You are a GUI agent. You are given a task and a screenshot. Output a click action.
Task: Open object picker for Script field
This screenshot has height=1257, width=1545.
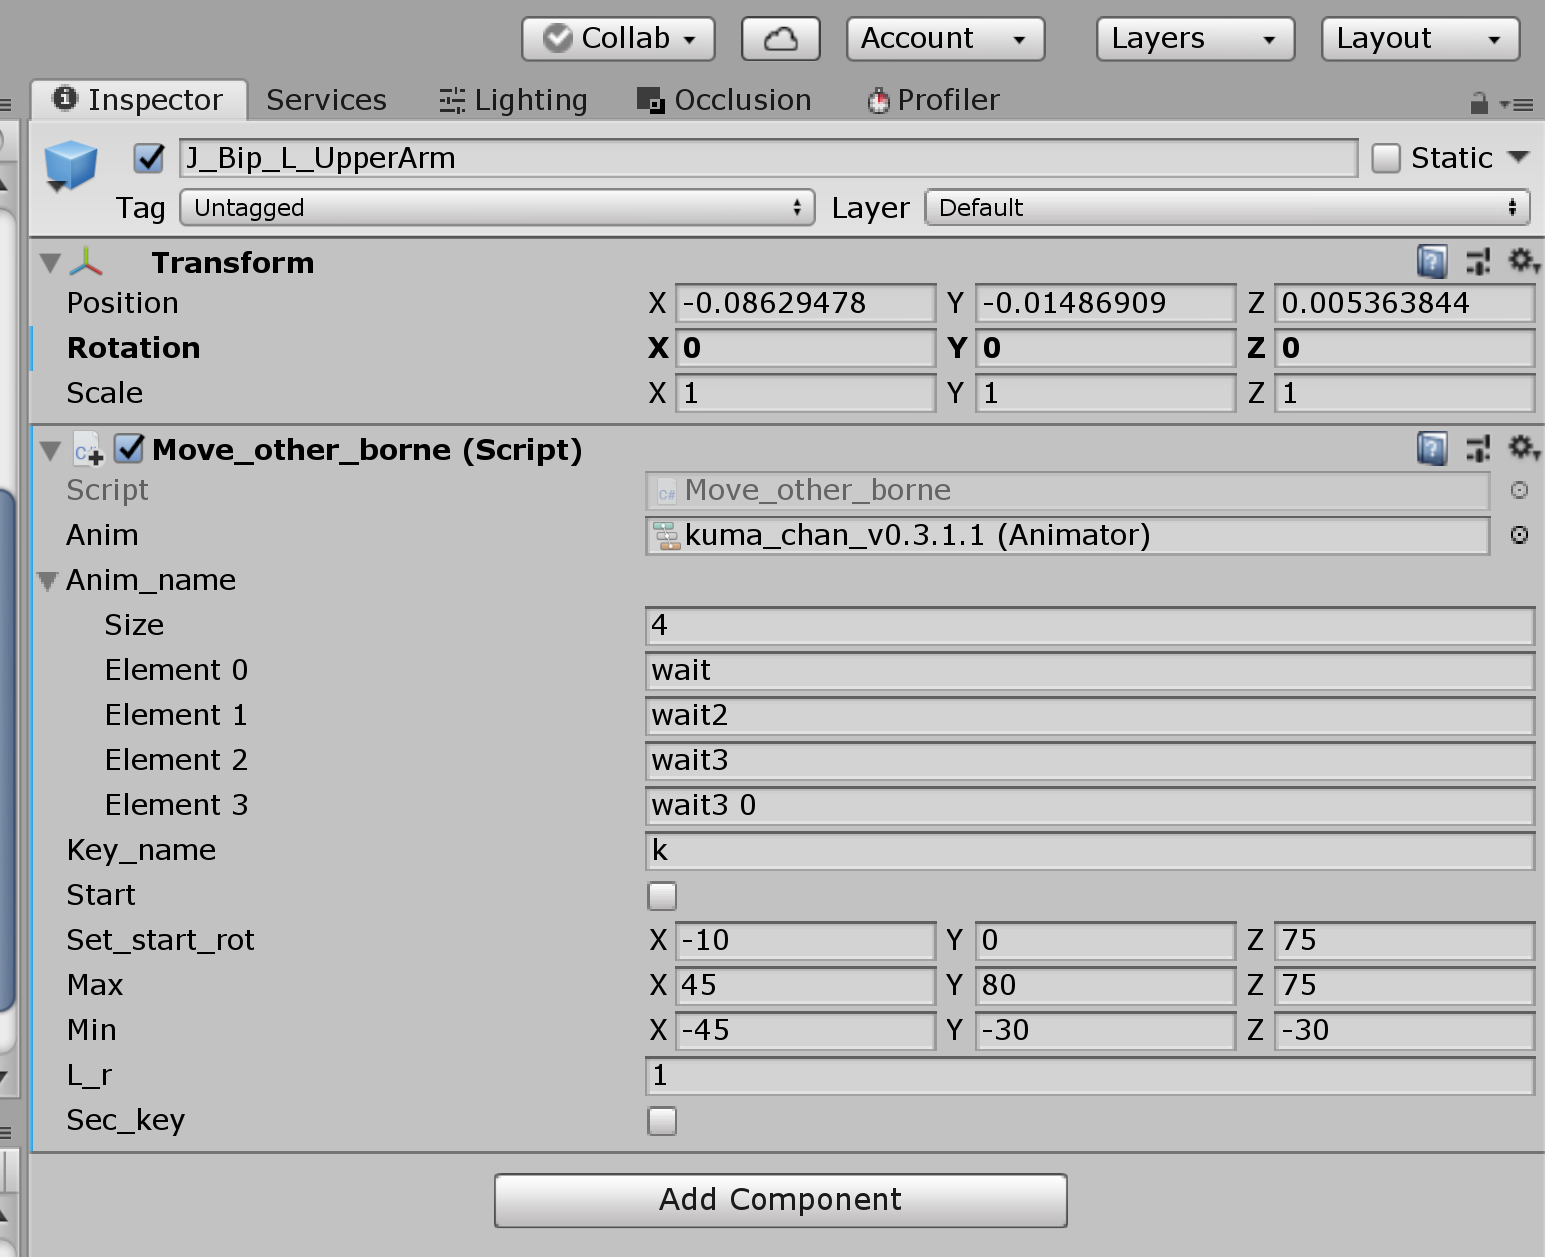(x=1519, y=490)
